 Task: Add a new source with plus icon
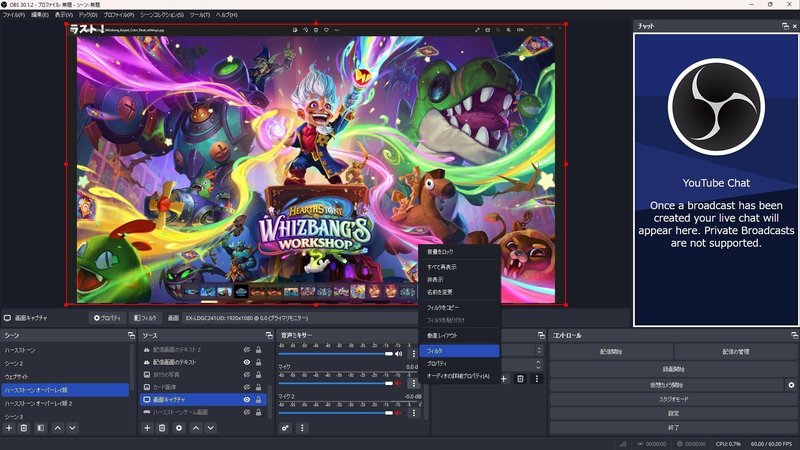click(147, 428)
